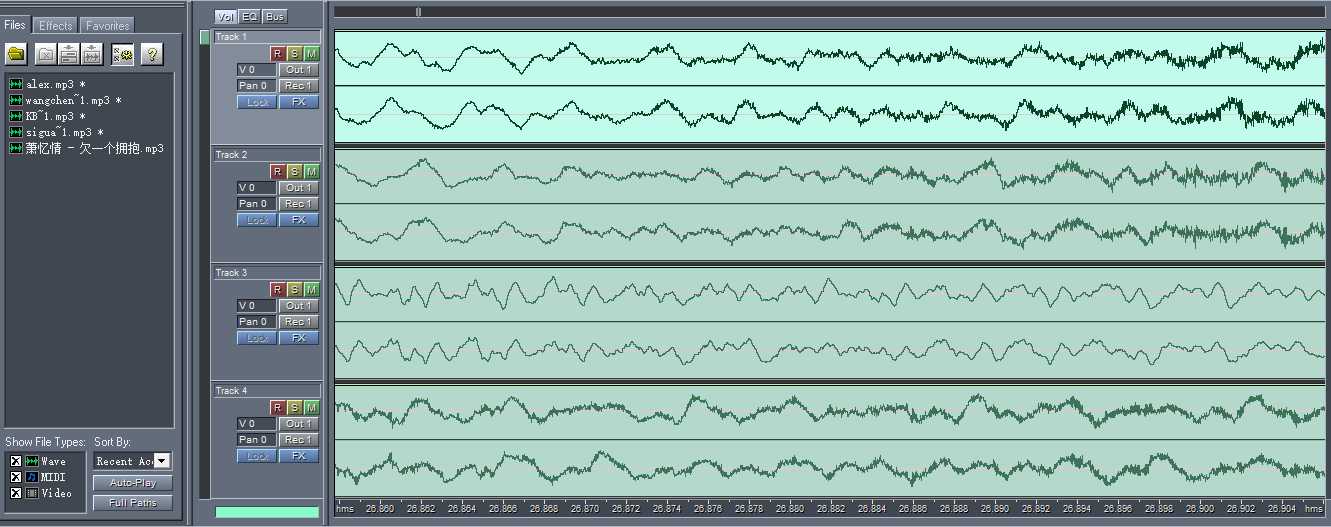The width and height of the screenshot is (1331, 527).
Task: Open the FX settings for Track 3
Action: pos(299,338)
